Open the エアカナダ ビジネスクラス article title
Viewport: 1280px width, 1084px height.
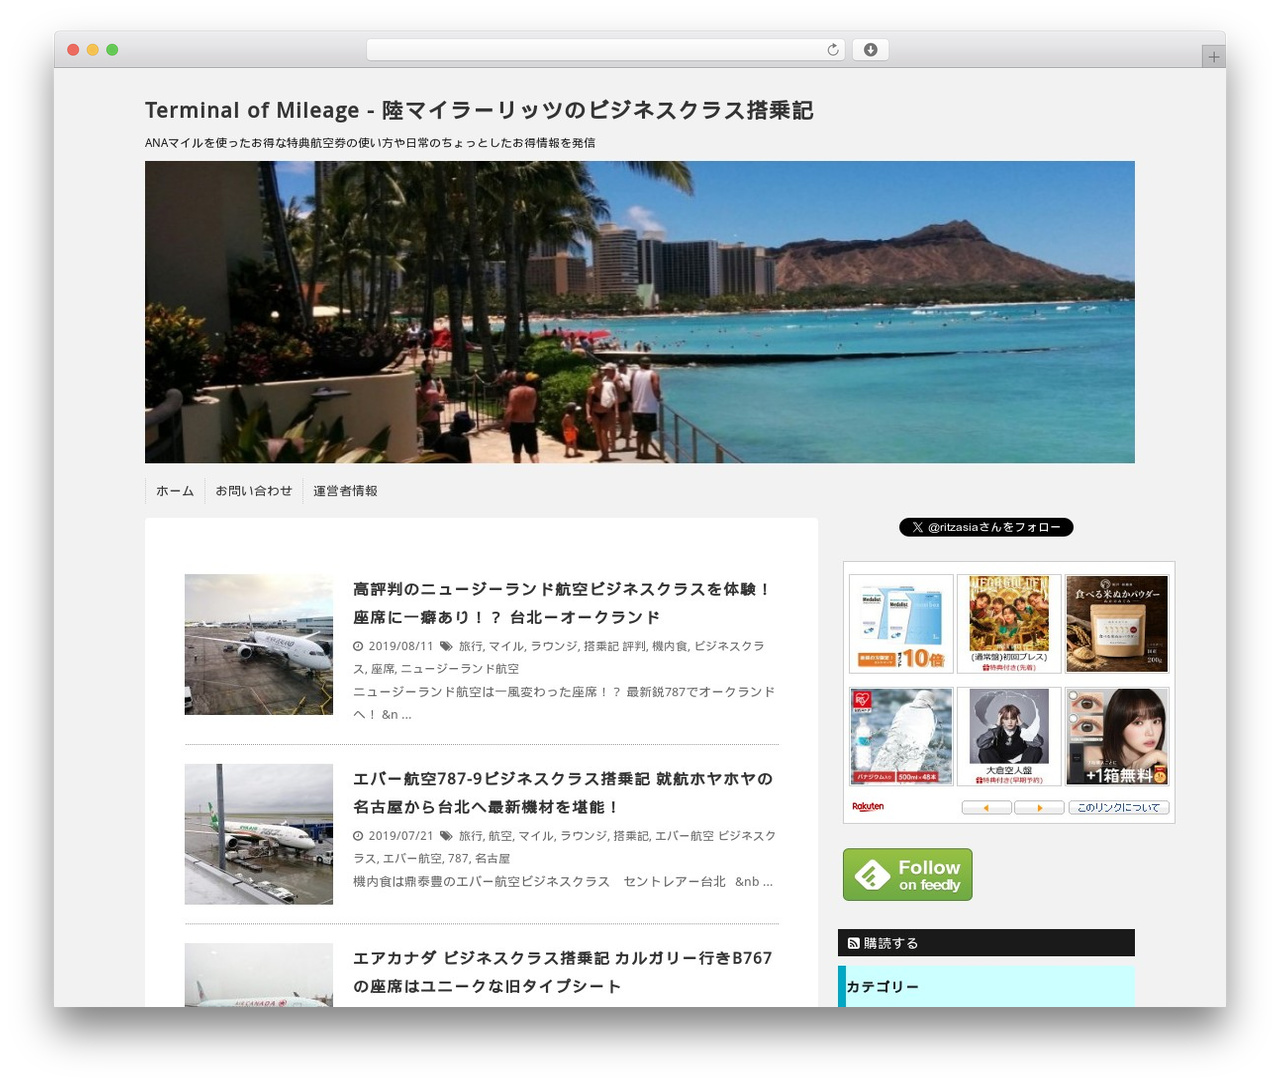point(563,972)
